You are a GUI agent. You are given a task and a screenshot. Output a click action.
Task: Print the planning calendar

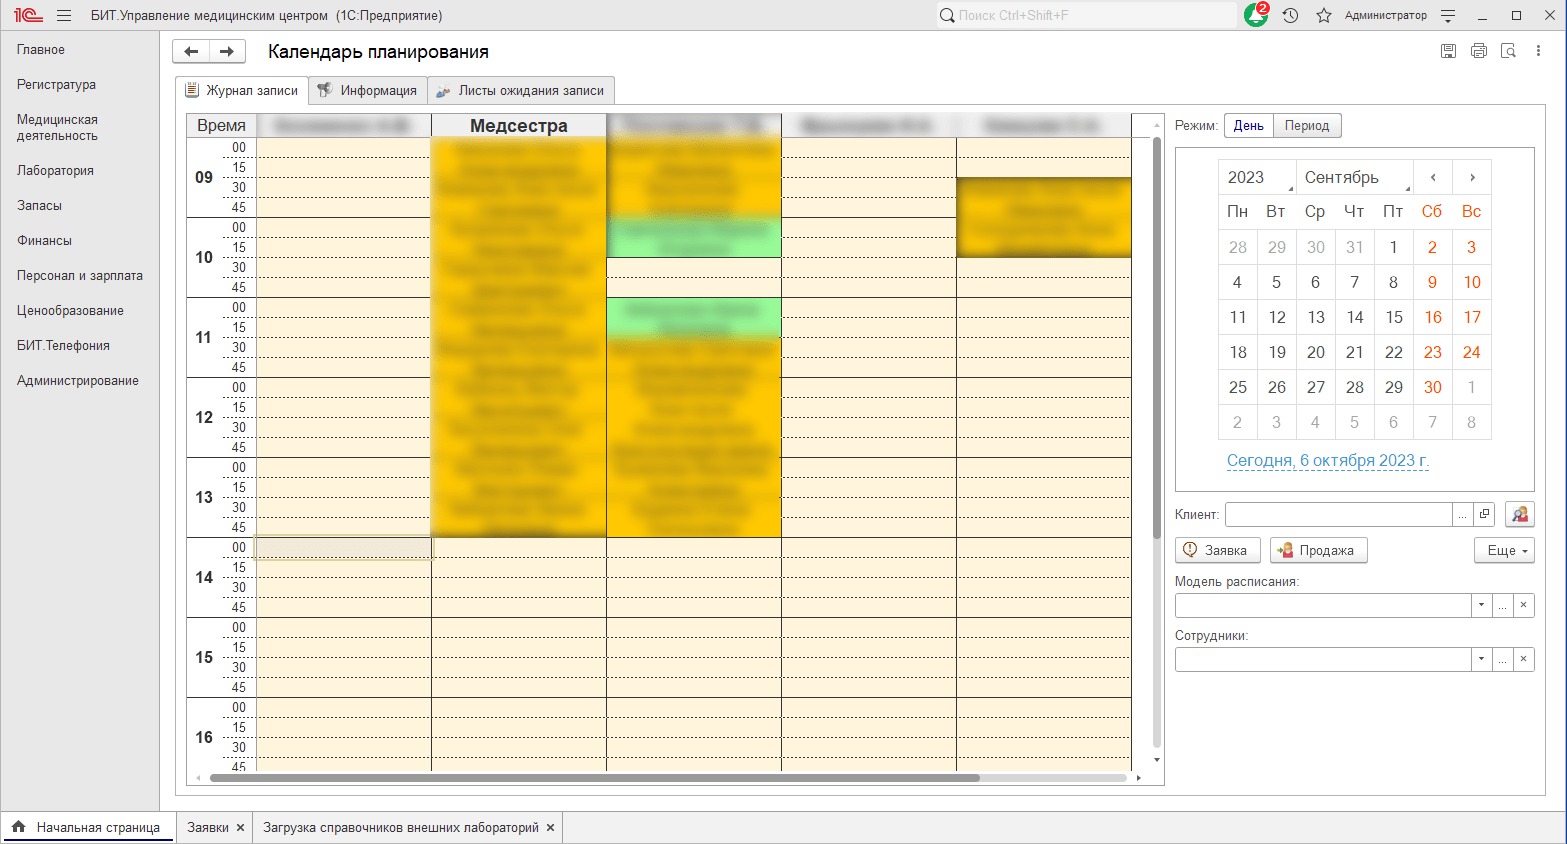[x=1479, y=51]
